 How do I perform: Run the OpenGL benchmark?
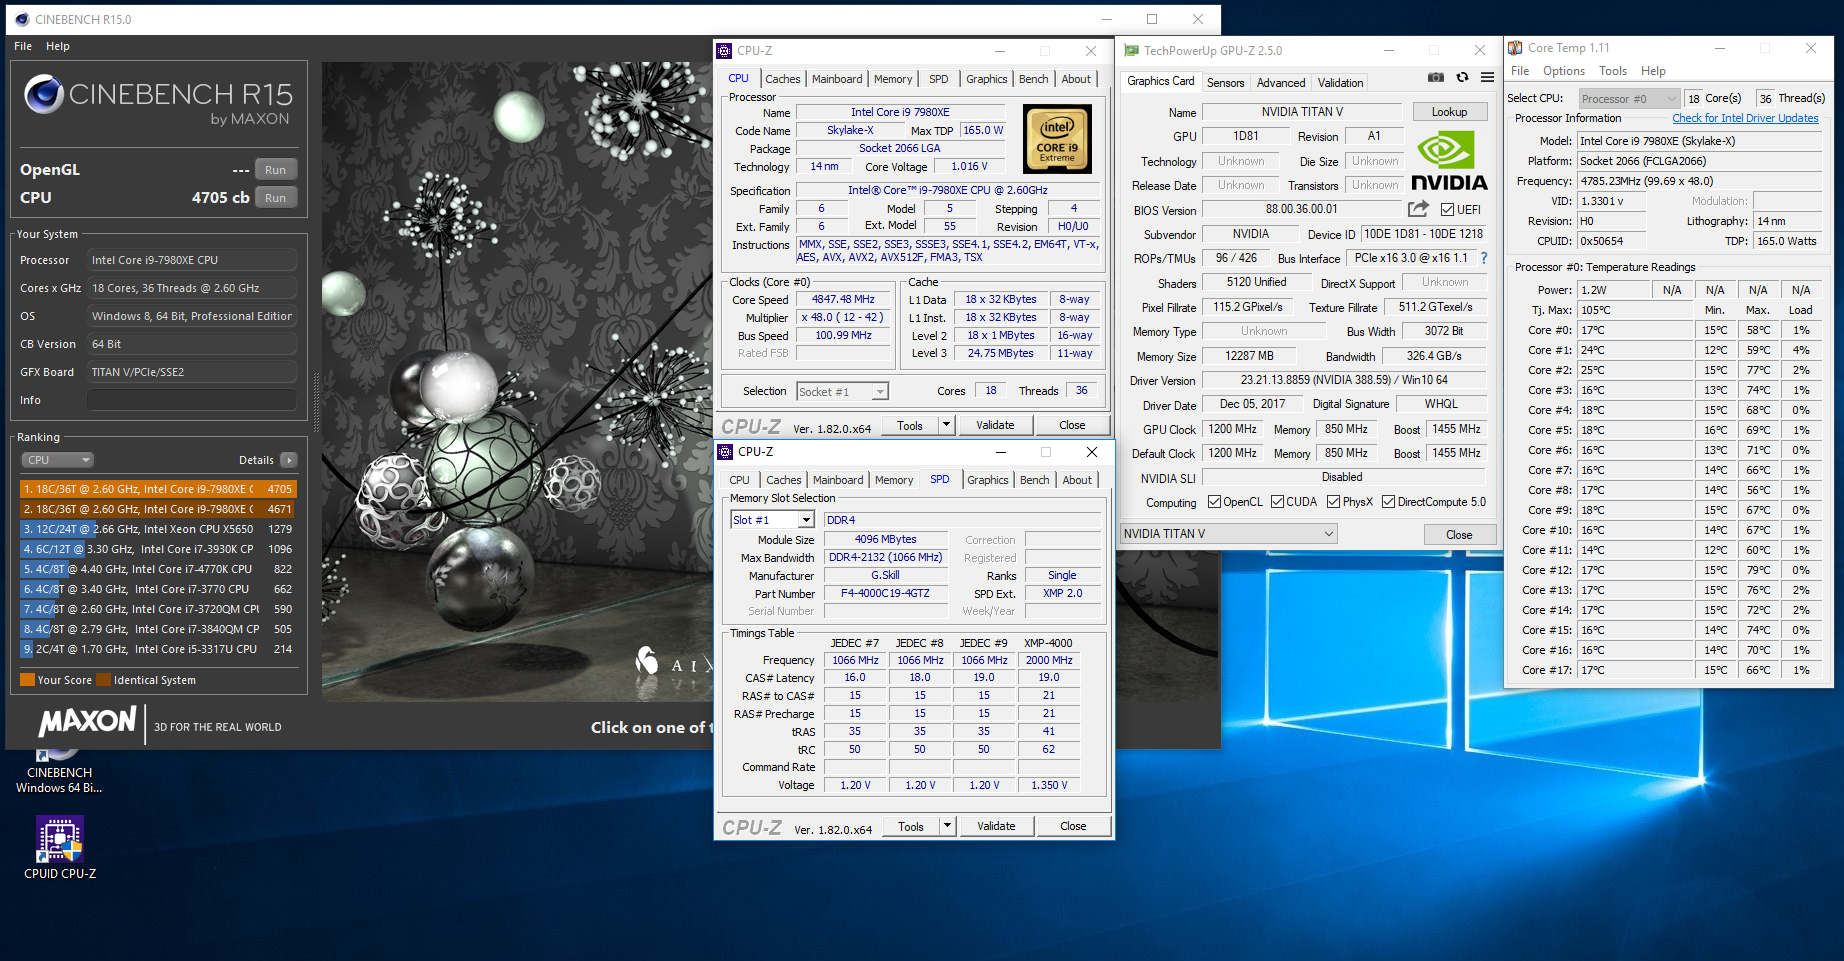point(276,170)
